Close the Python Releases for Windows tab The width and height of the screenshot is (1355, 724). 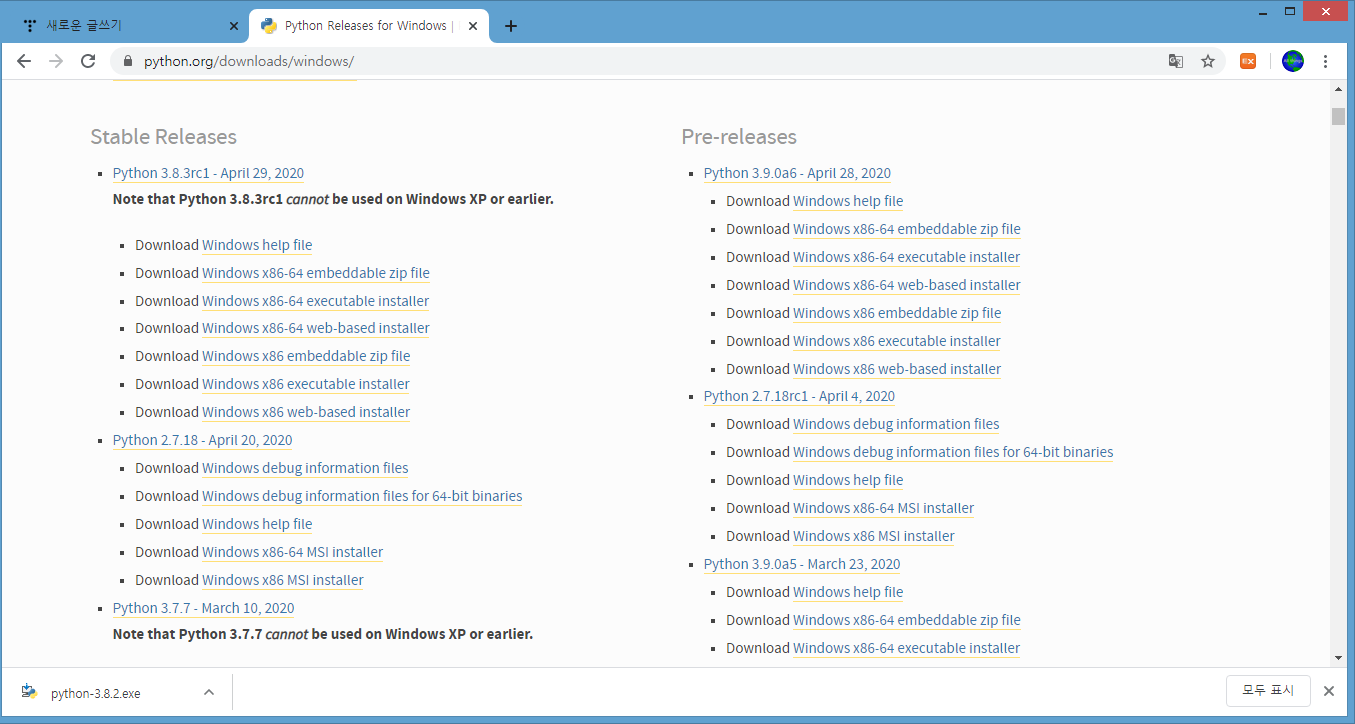(x=471, y=26)
